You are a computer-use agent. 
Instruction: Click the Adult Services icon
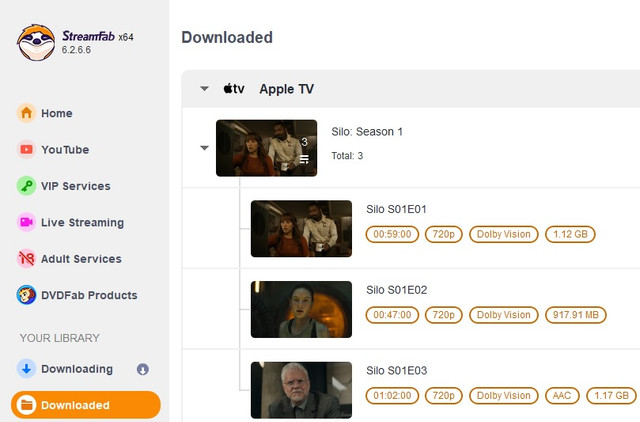tap(27, 259)
